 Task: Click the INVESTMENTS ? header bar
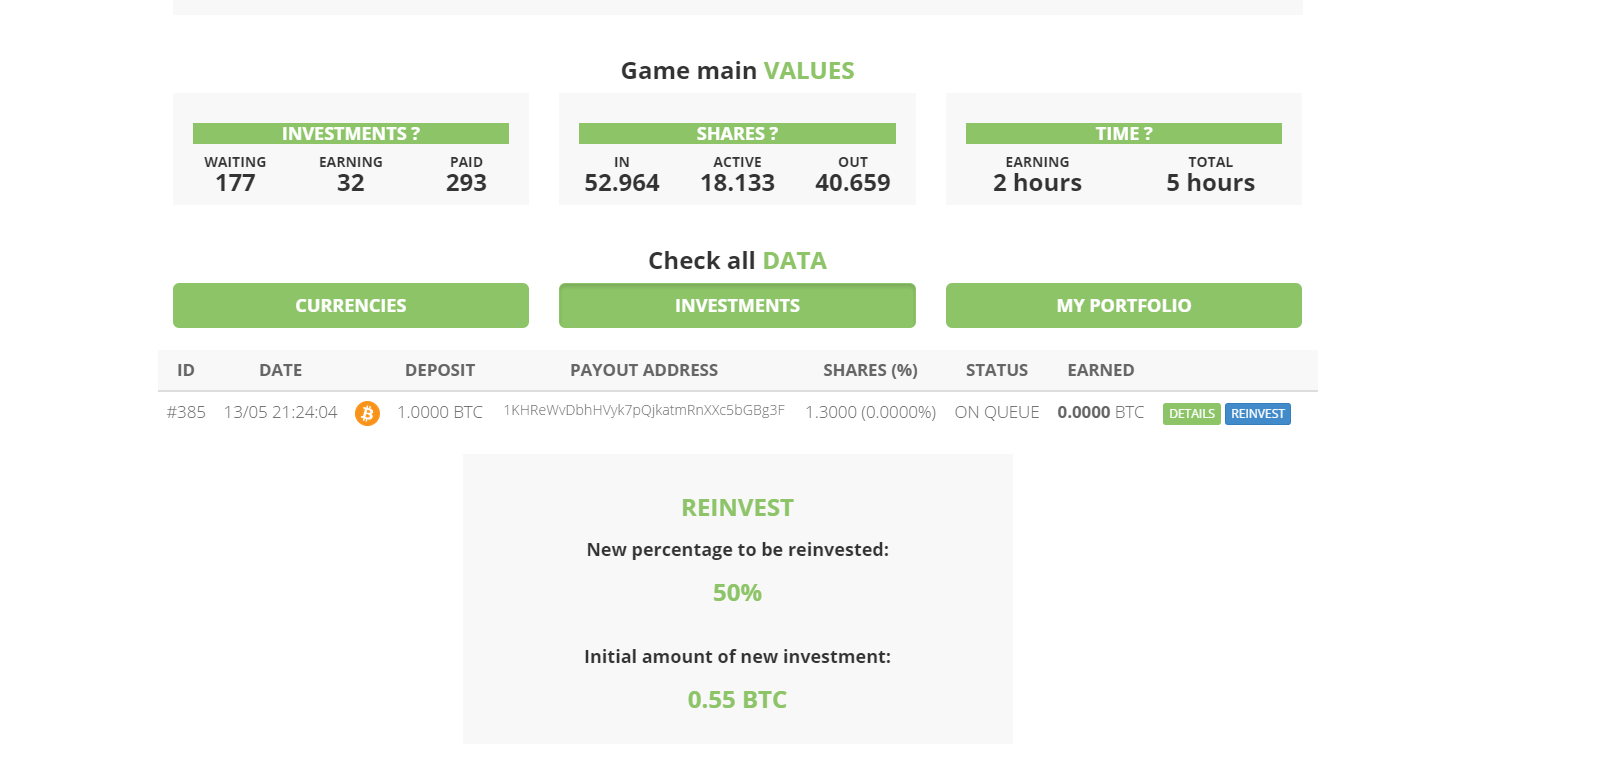[x=351, y=133]
